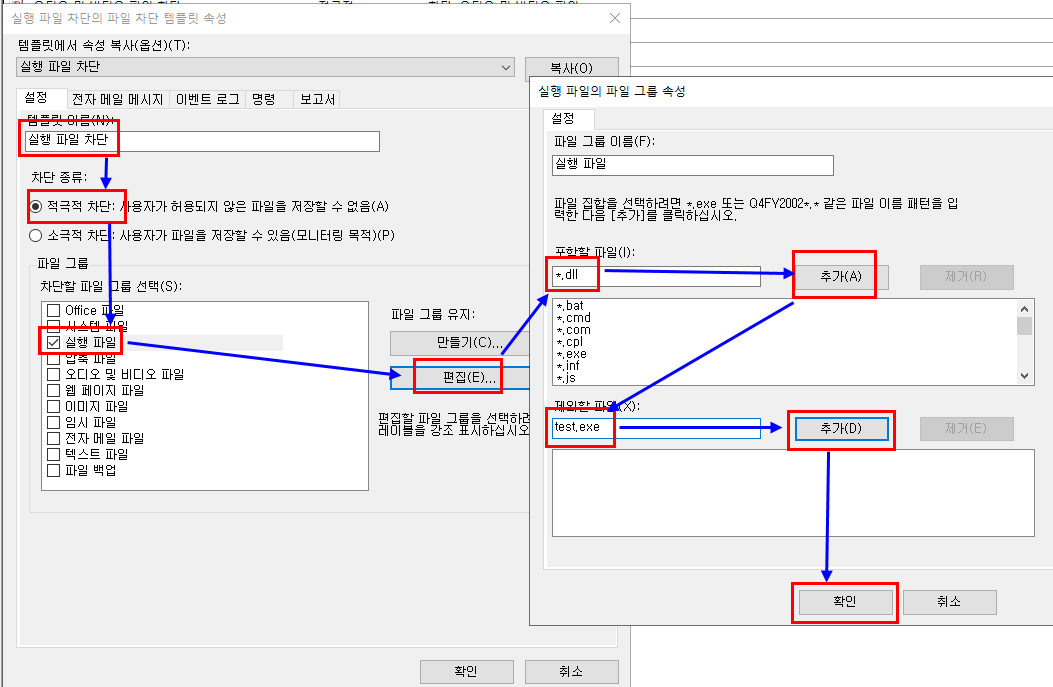
Task: Click the 추가(D) button
Action: point(841,428)
